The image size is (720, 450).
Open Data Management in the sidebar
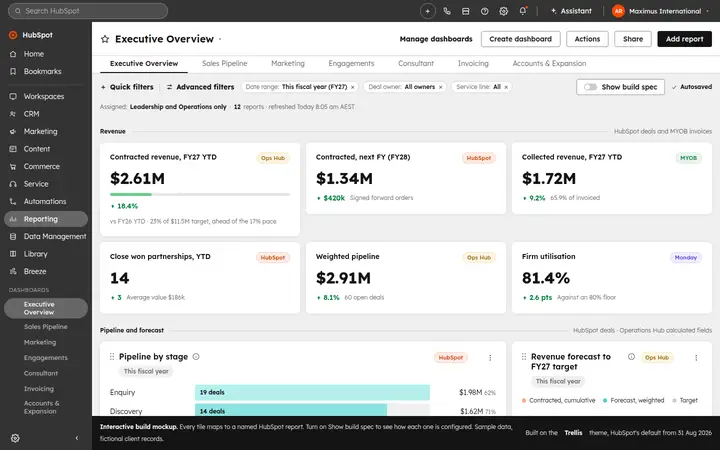click(x=46, y=236)
